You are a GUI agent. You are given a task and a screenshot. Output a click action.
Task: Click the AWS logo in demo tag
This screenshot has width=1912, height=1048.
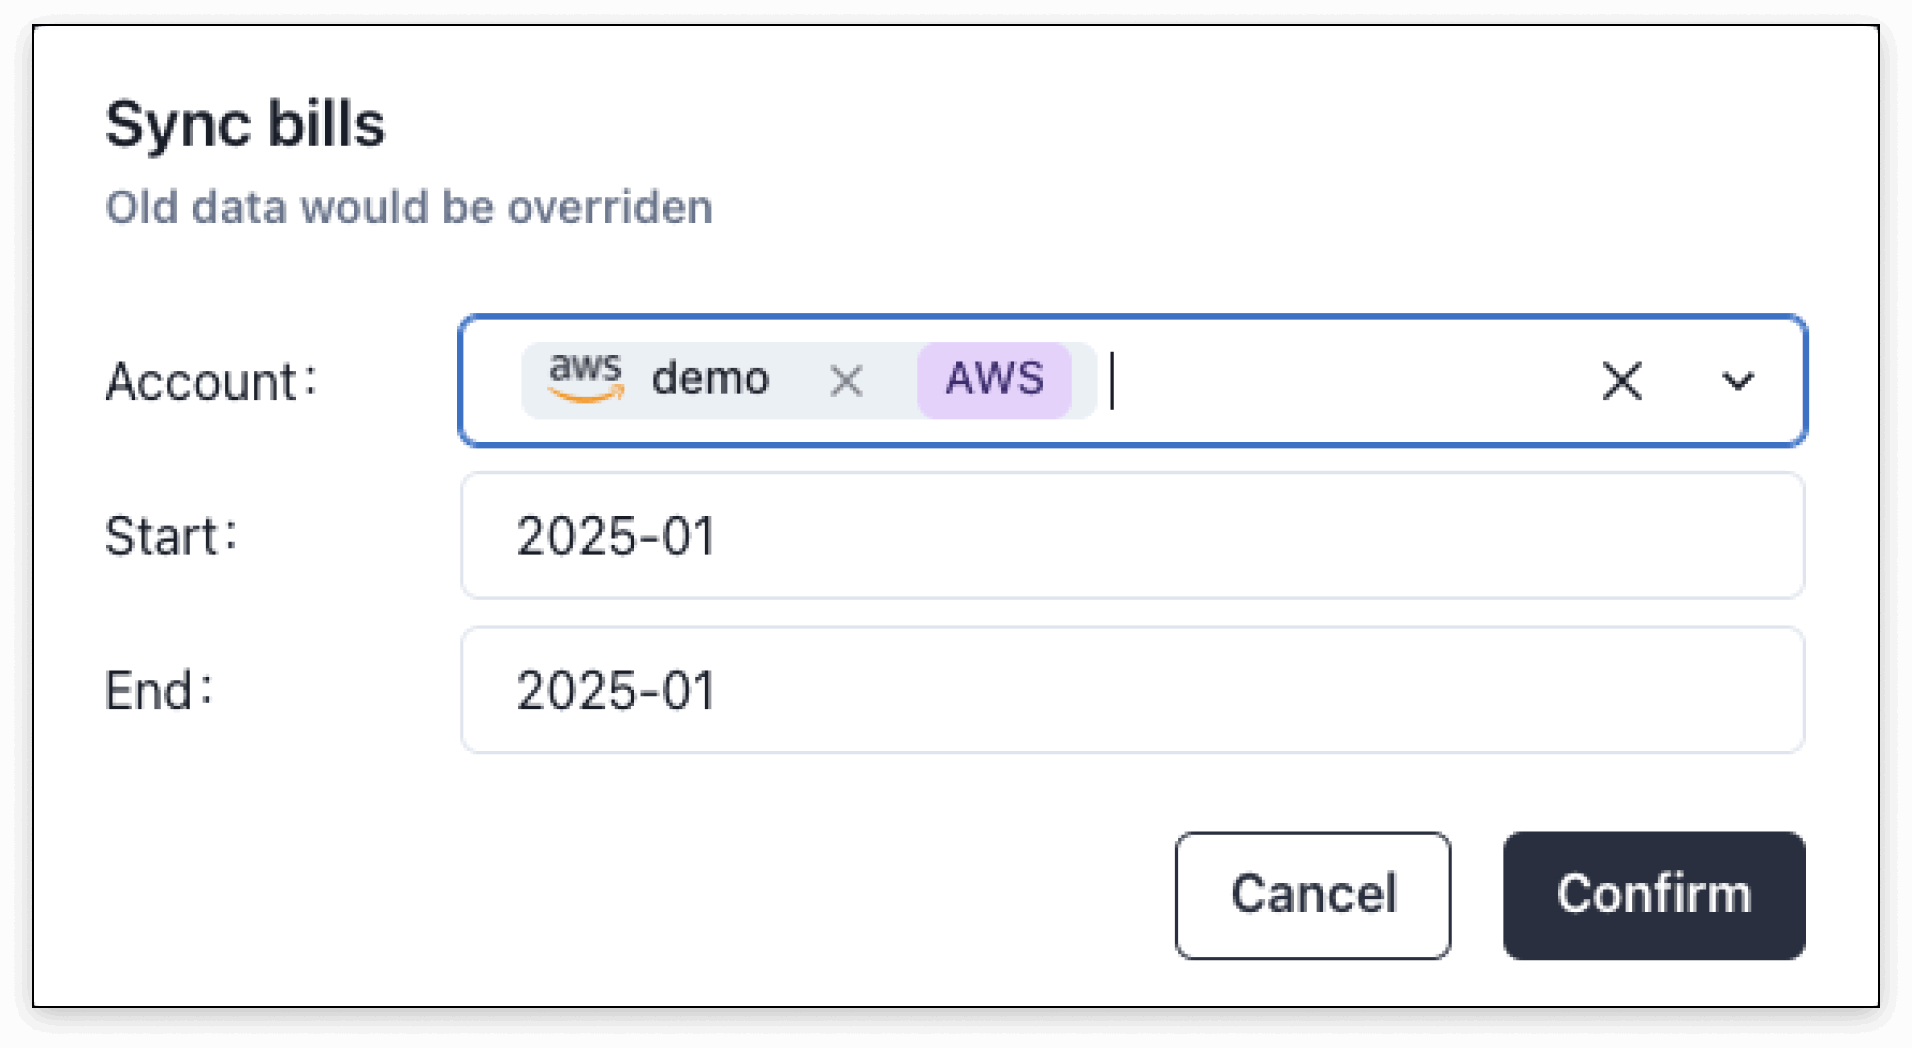tap(586, 378)
